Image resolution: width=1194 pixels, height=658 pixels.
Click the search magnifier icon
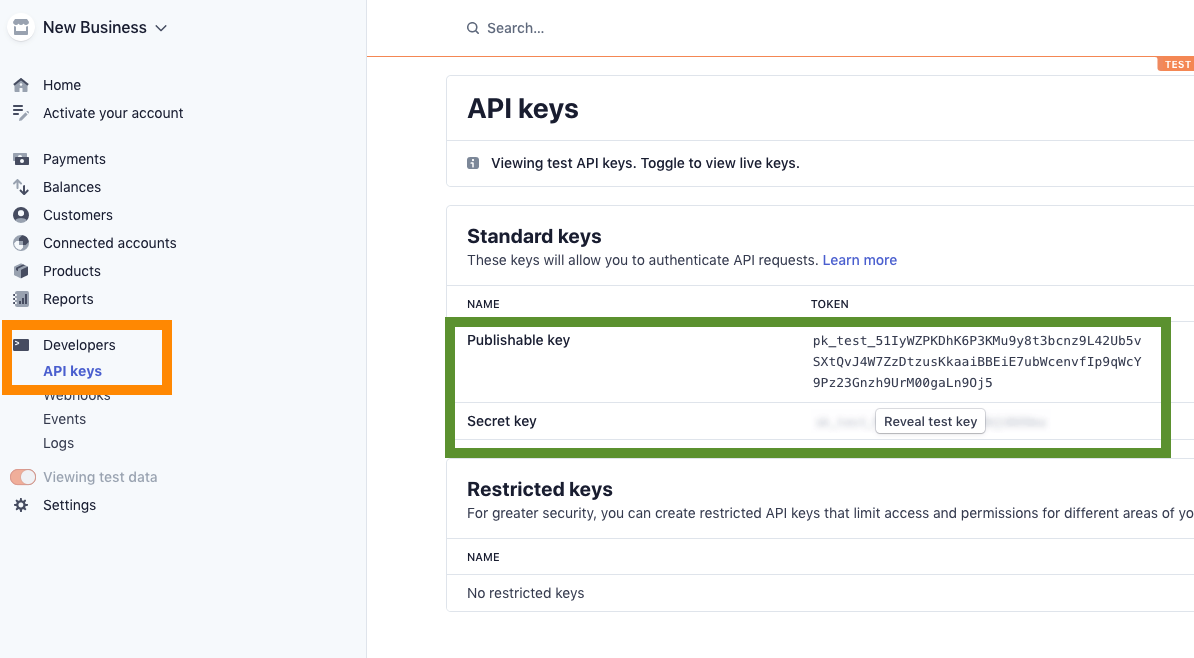(473, 28)
